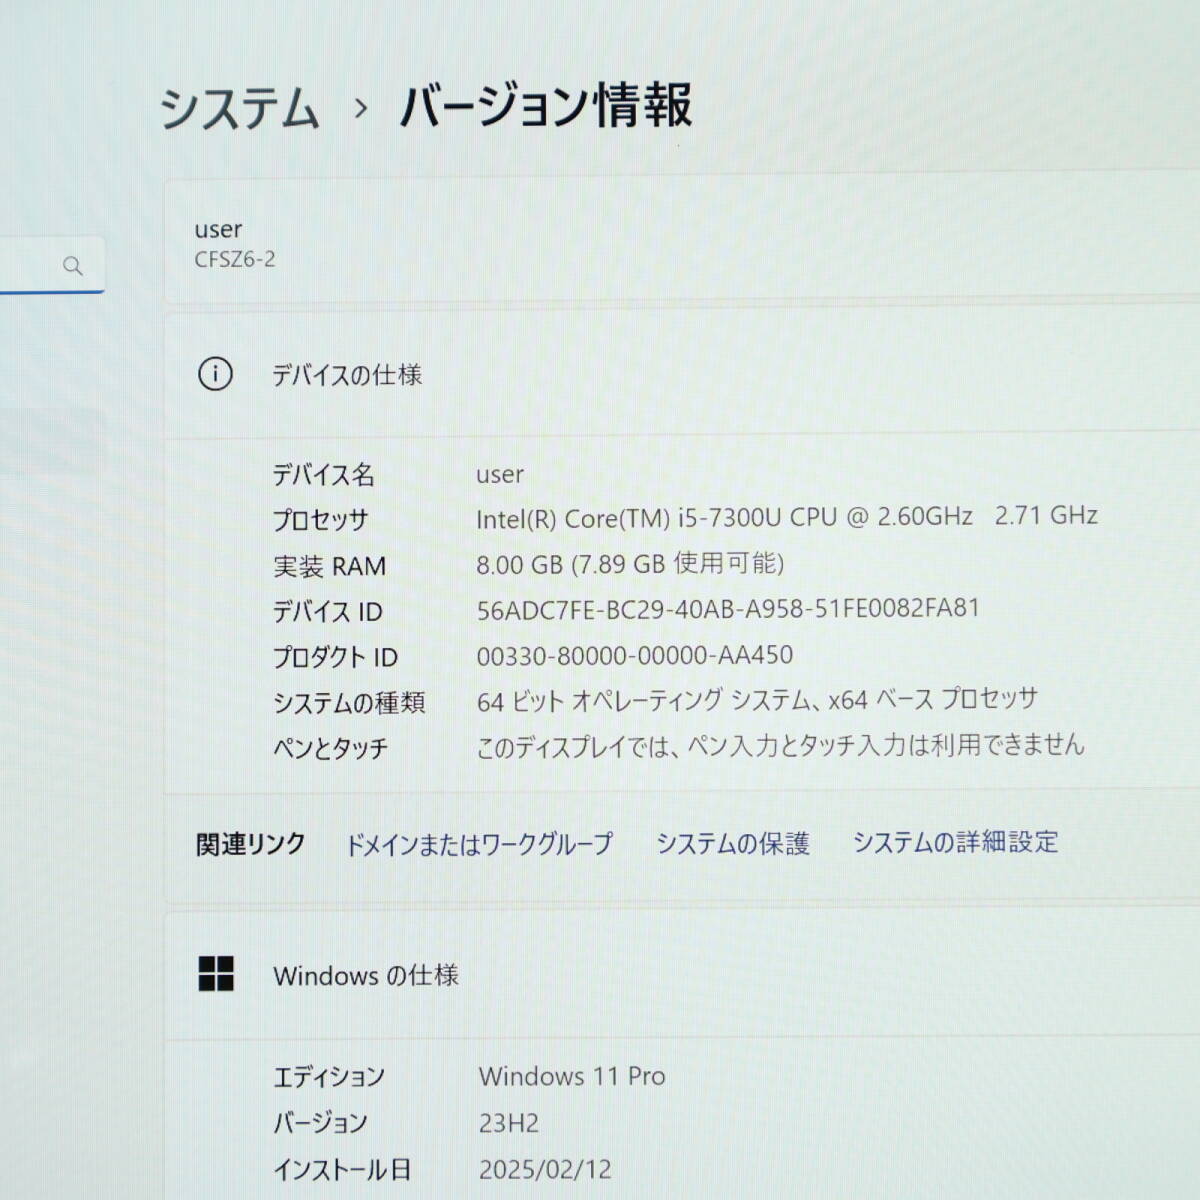Click the デバイス名 label
This screenshot has width=1200, height=1200.
coord(323,474)
